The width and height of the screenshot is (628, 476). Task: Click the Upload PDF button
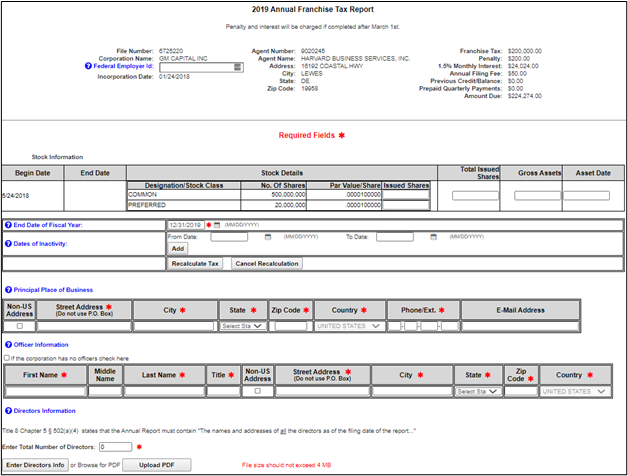point(163,465)
